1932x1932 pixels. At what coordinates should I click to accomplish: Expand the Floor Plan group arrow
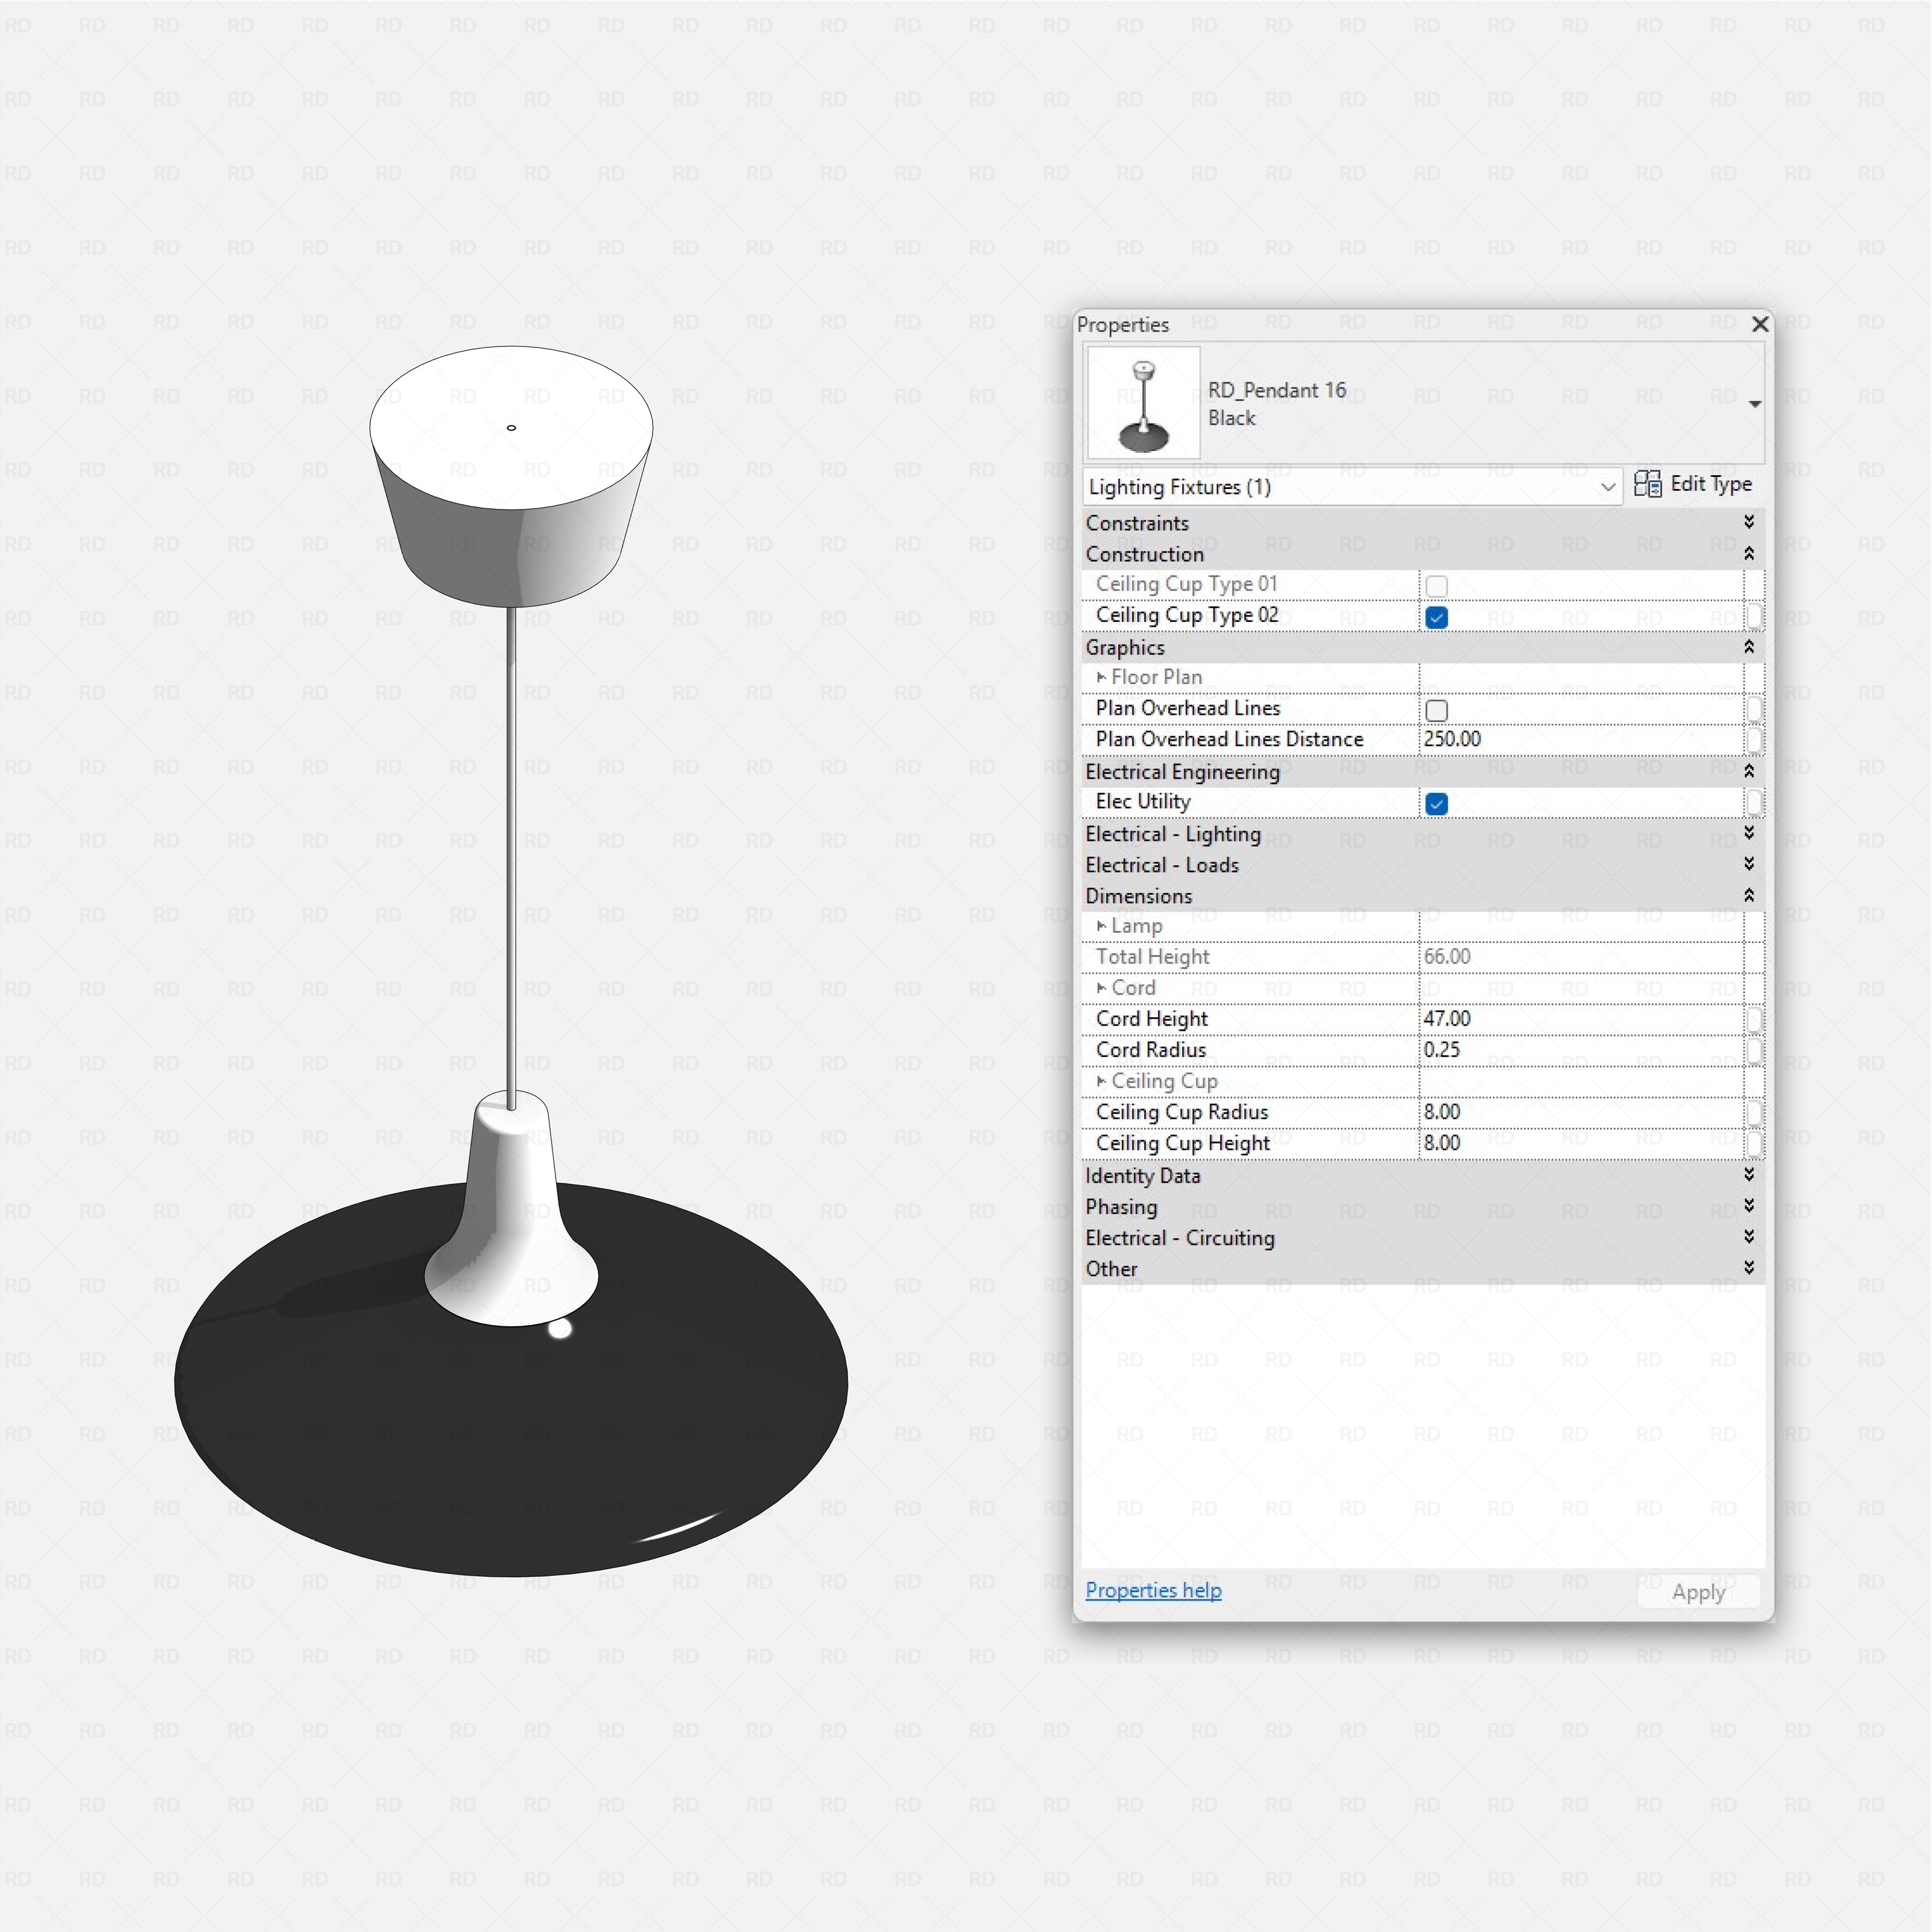coord(1101,677)
